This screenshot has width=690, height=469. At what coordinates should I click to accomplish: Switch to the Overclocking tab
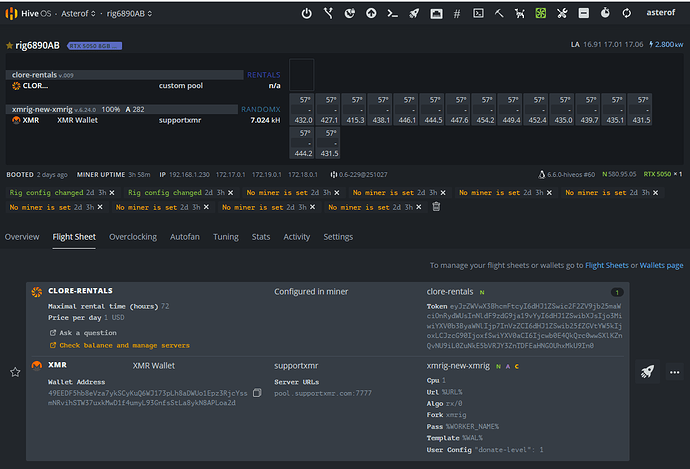tap(133, 237)
